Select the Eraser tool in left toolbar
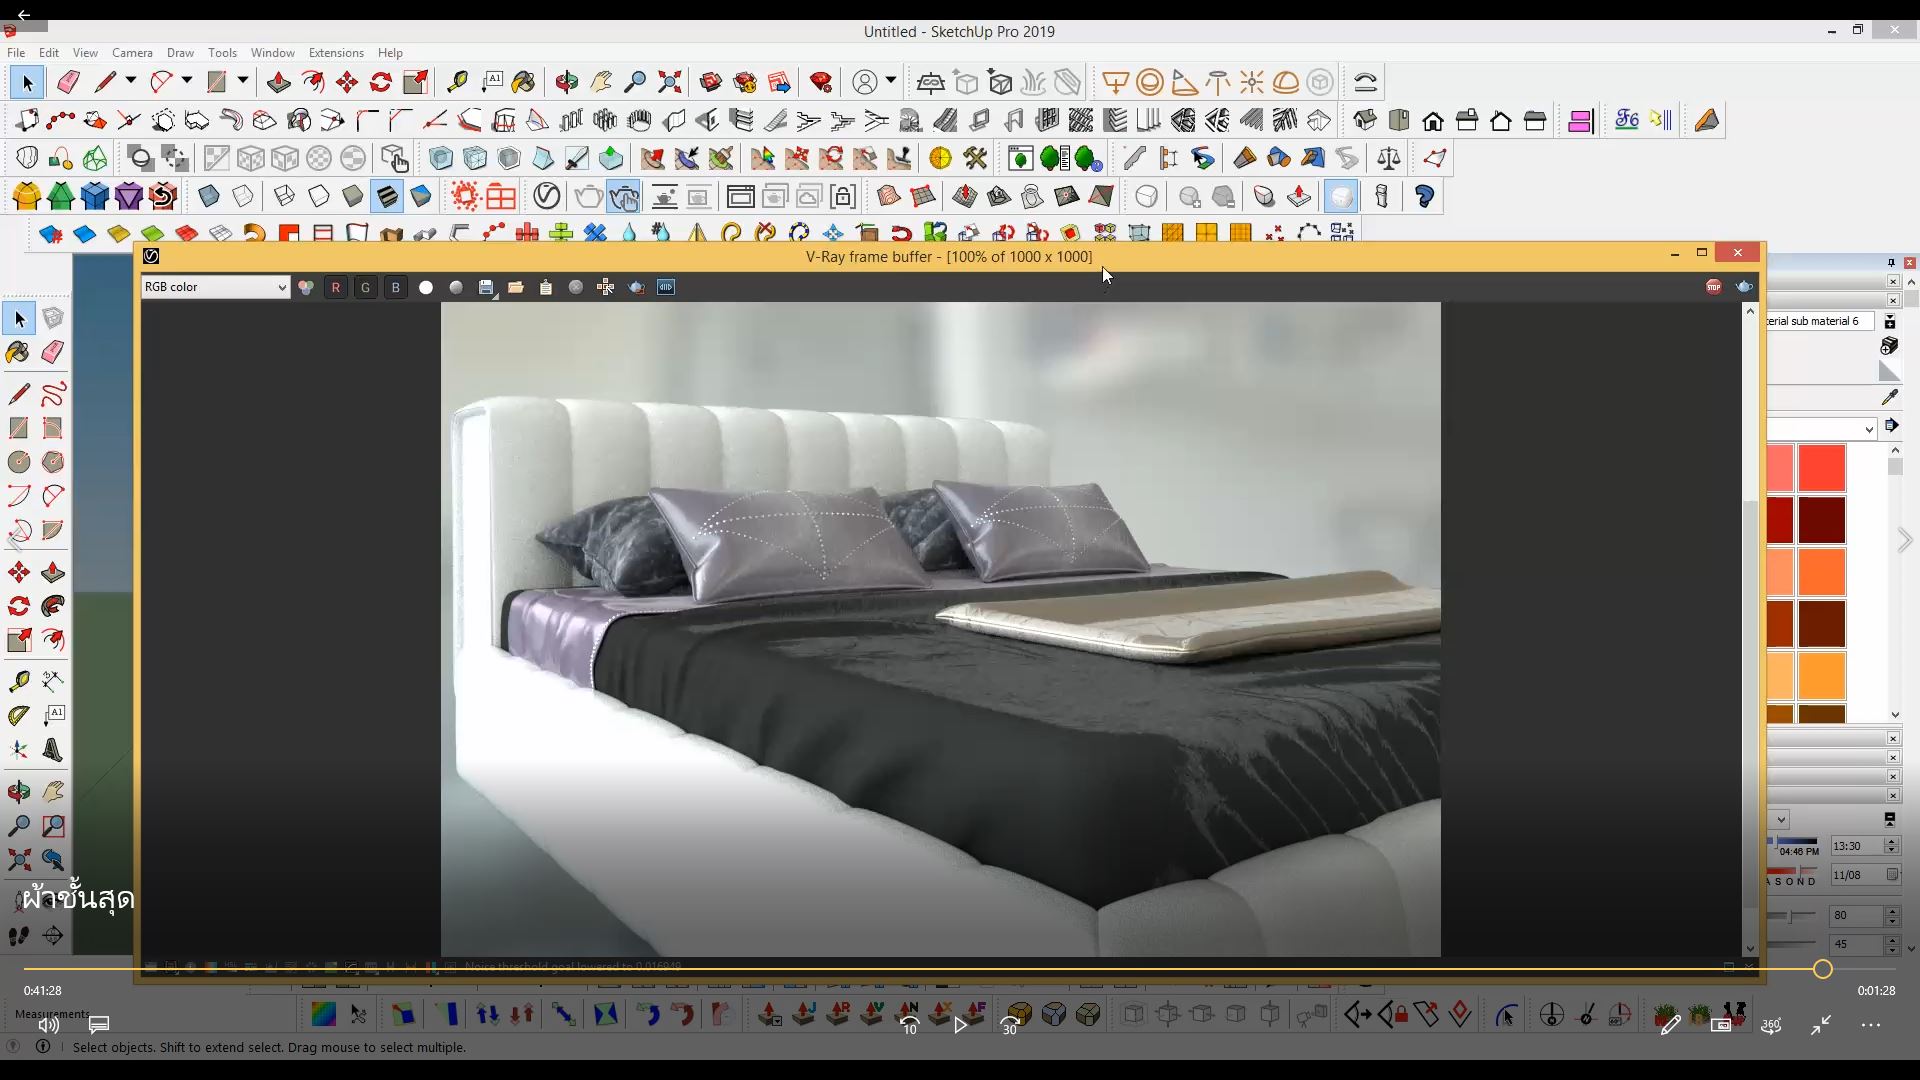The height and width of the screenshot is (1080, 1920). point(53,352)
